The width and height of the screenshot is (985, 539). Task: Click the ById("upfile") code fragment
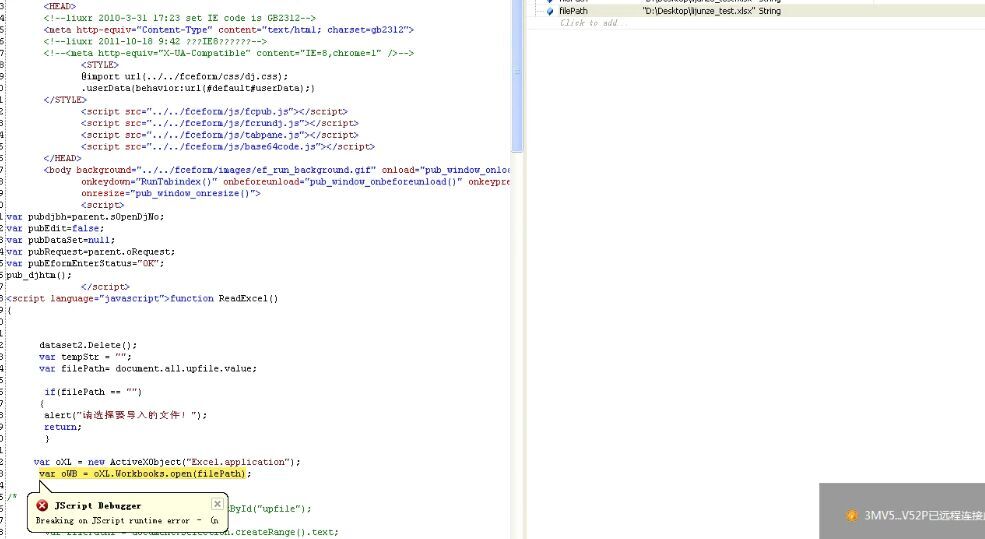point(270,509)
